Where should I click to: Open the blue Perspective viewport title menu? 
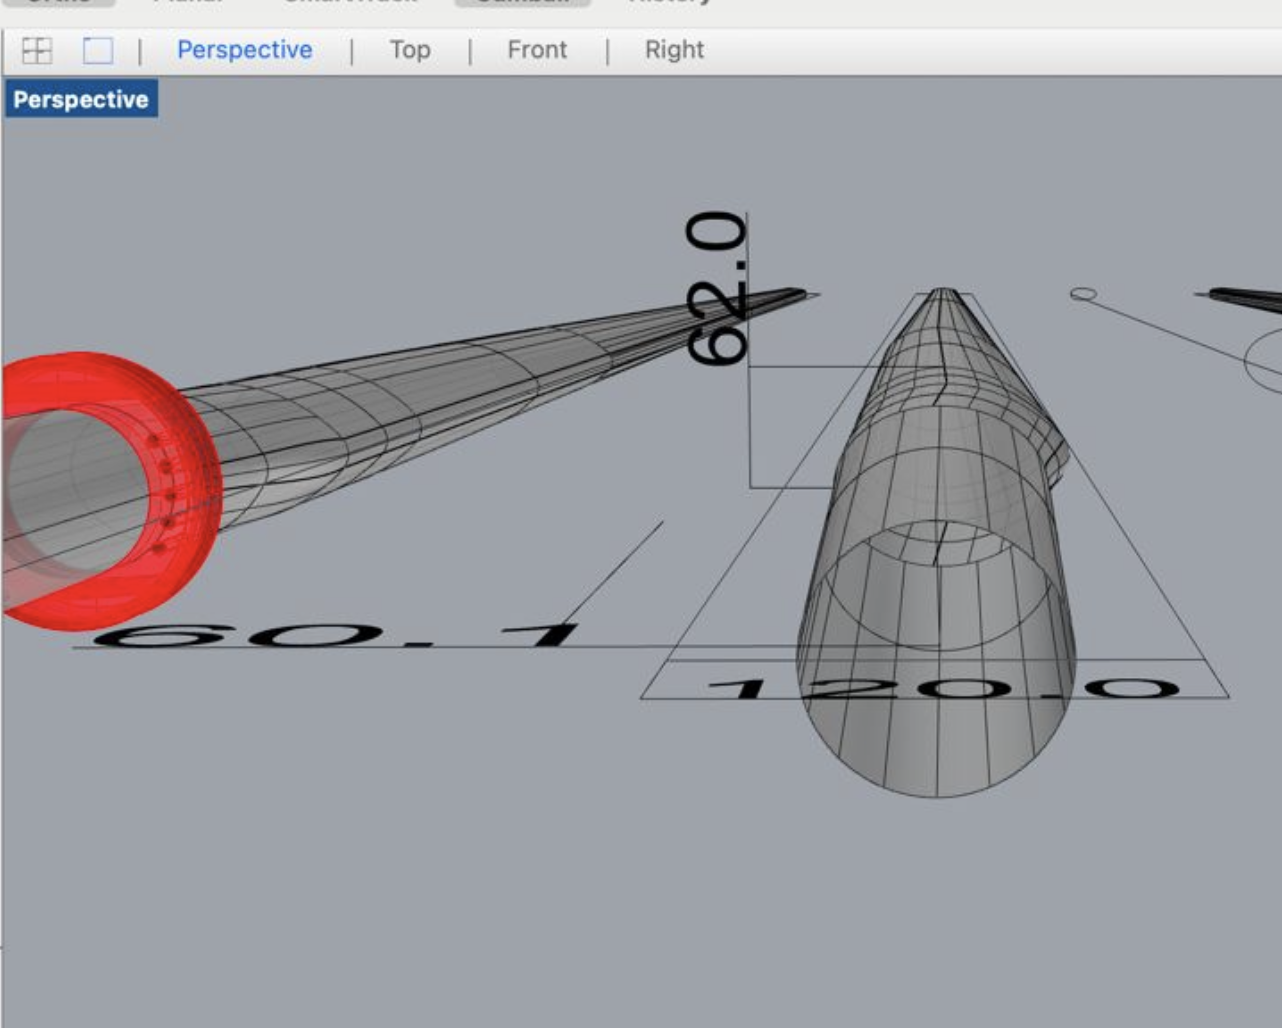[81, 100]
